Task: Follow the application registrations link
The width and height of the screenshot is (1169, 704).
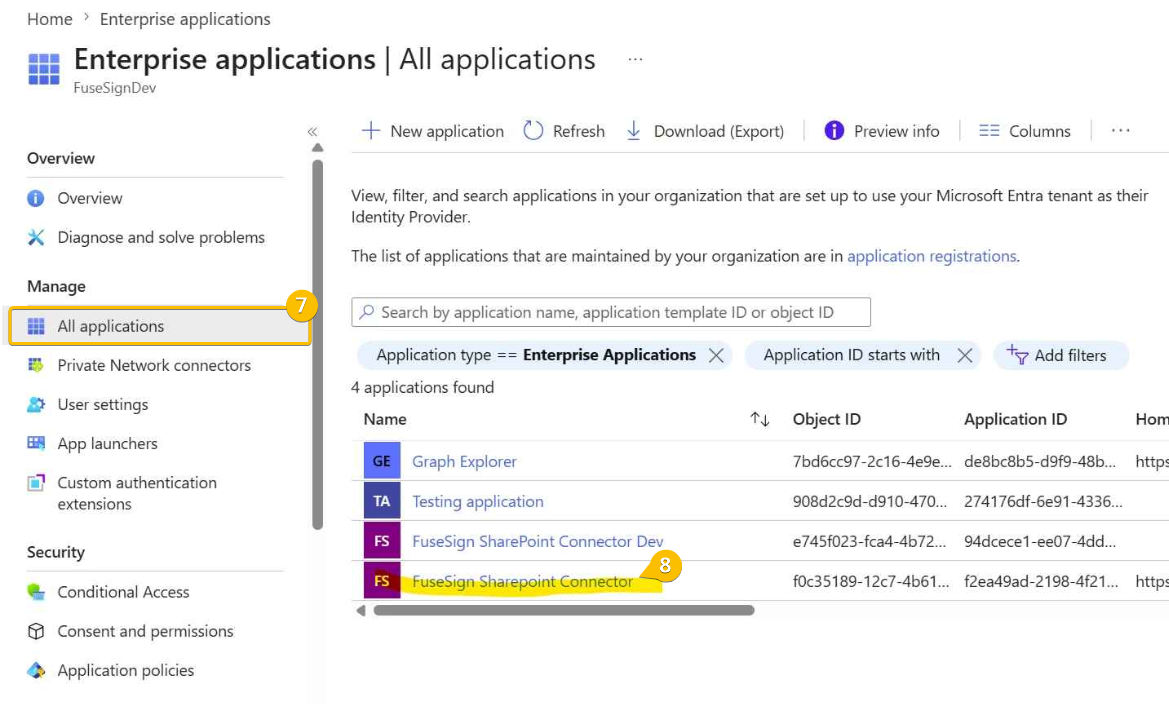Action: click(x=931, y=256)
